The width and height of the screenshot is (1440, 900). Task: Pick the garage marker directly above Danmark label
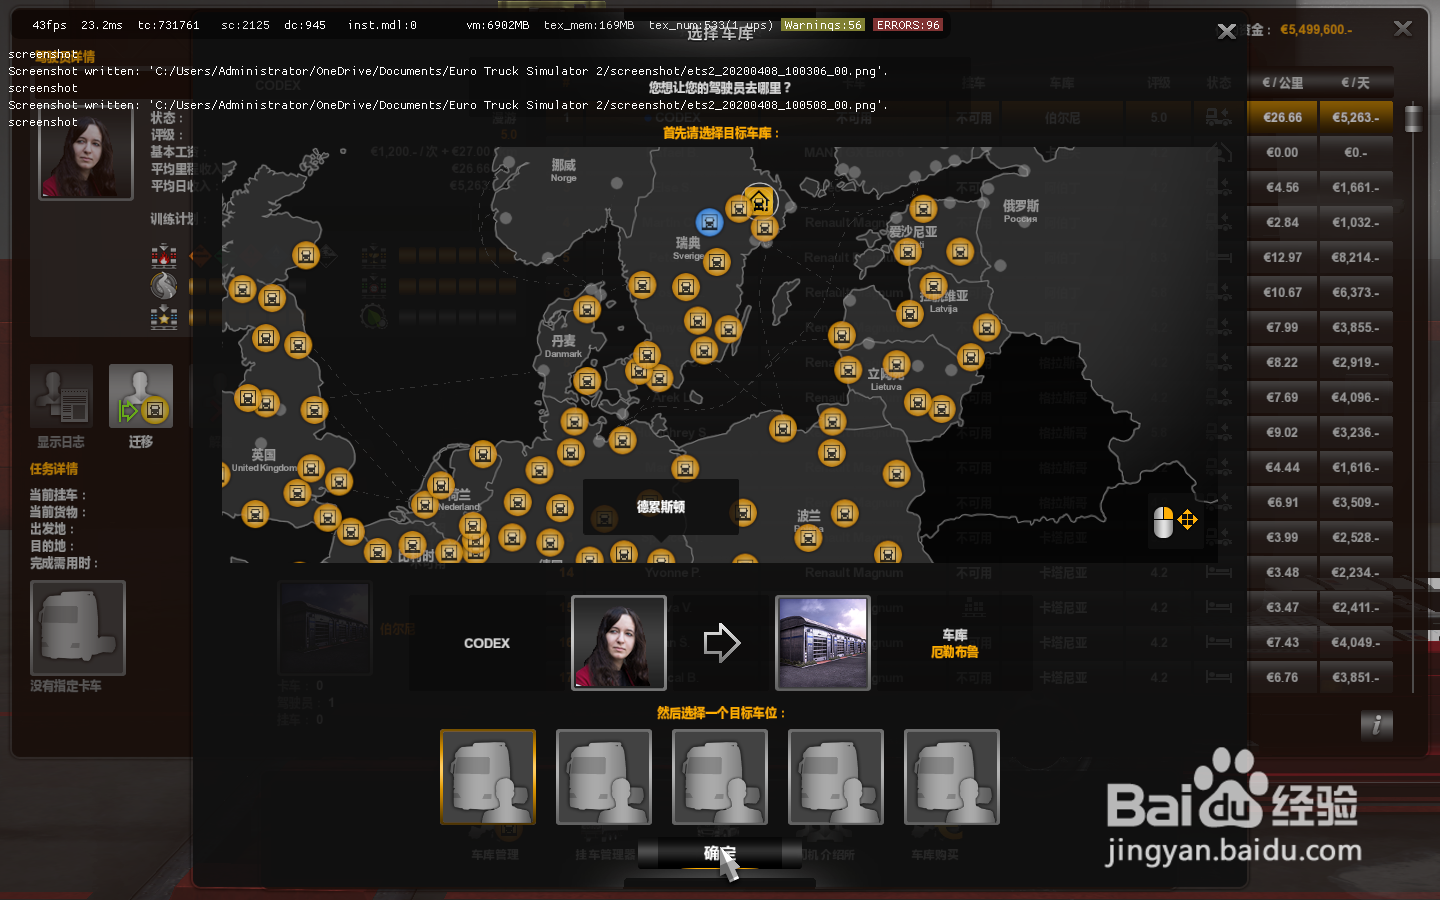(587, 309)
